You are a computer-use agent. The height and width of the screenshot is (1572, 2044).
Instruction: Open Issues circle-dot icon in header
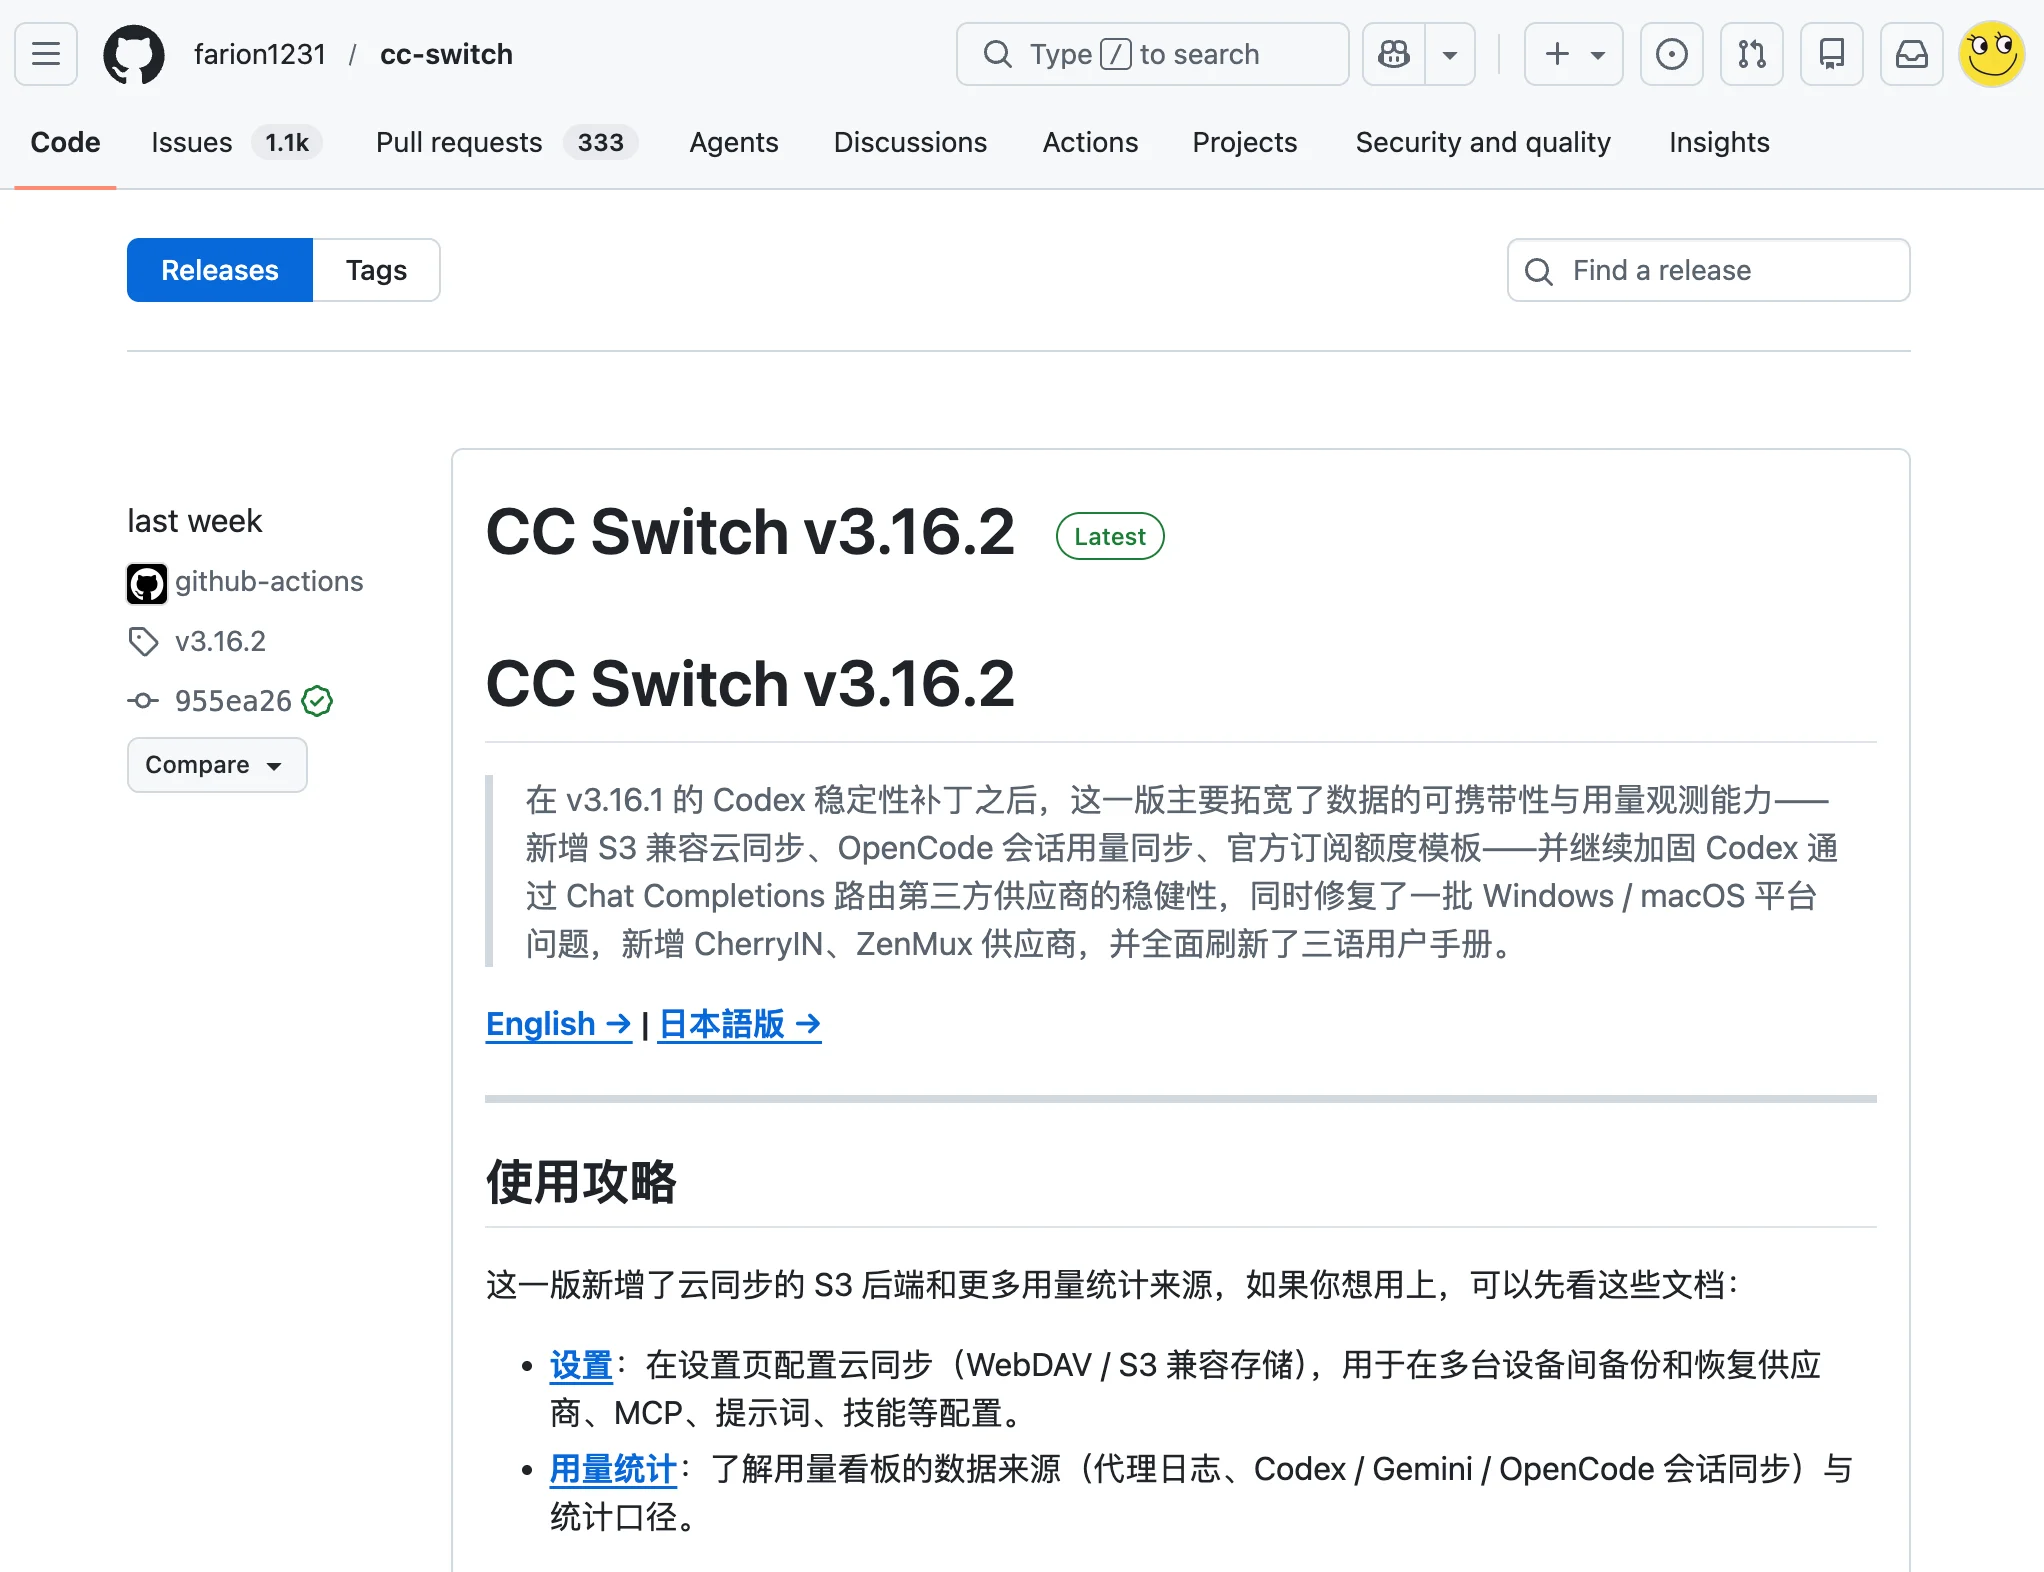point(1672,54)
